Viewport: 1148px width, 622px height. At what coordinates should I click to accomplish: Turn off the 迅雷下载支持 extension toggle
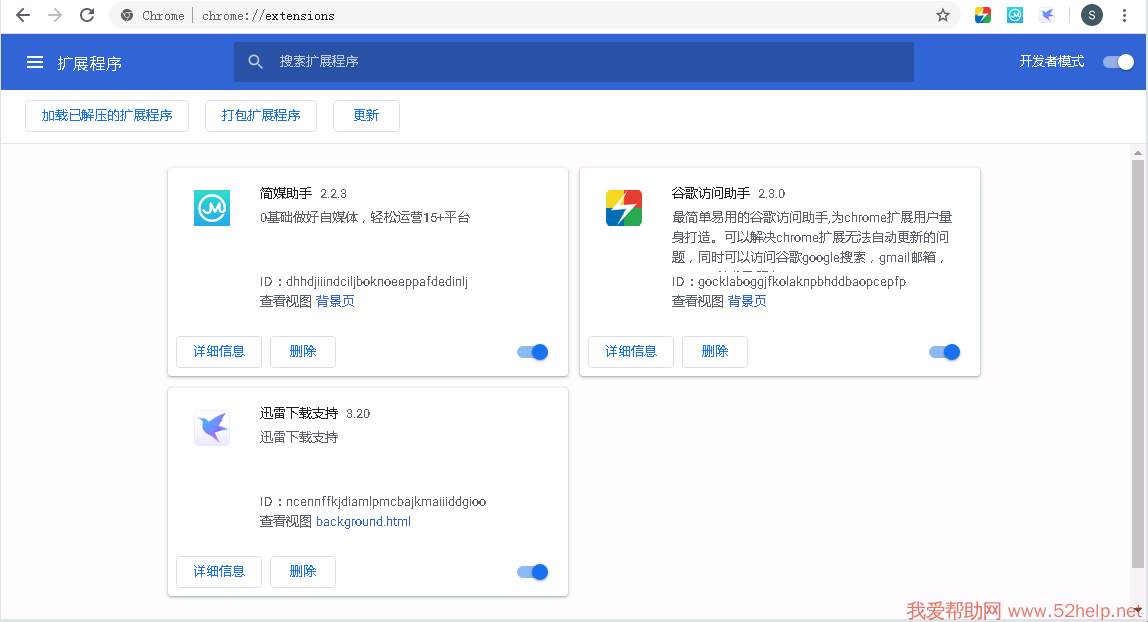pos(533,572)
